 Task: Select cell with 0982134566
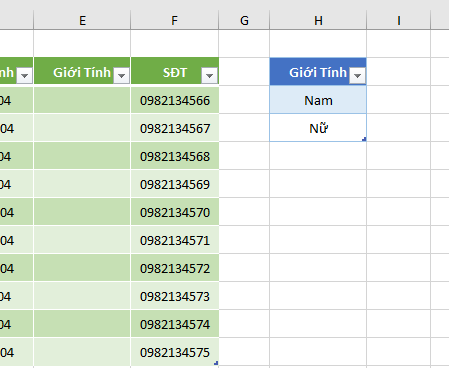[x=175, y=100]
